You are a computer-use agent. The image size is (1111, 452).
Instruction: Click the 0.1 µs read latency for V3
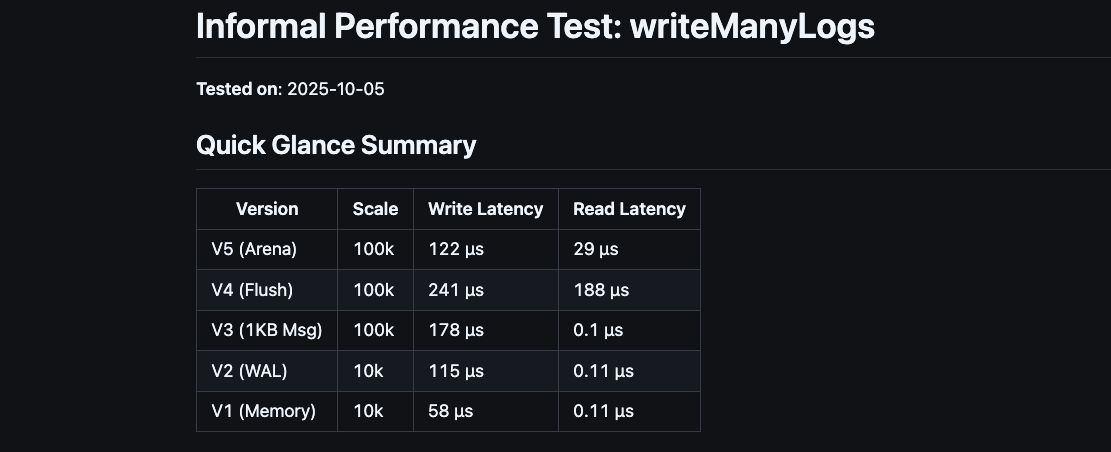point(598,330)
